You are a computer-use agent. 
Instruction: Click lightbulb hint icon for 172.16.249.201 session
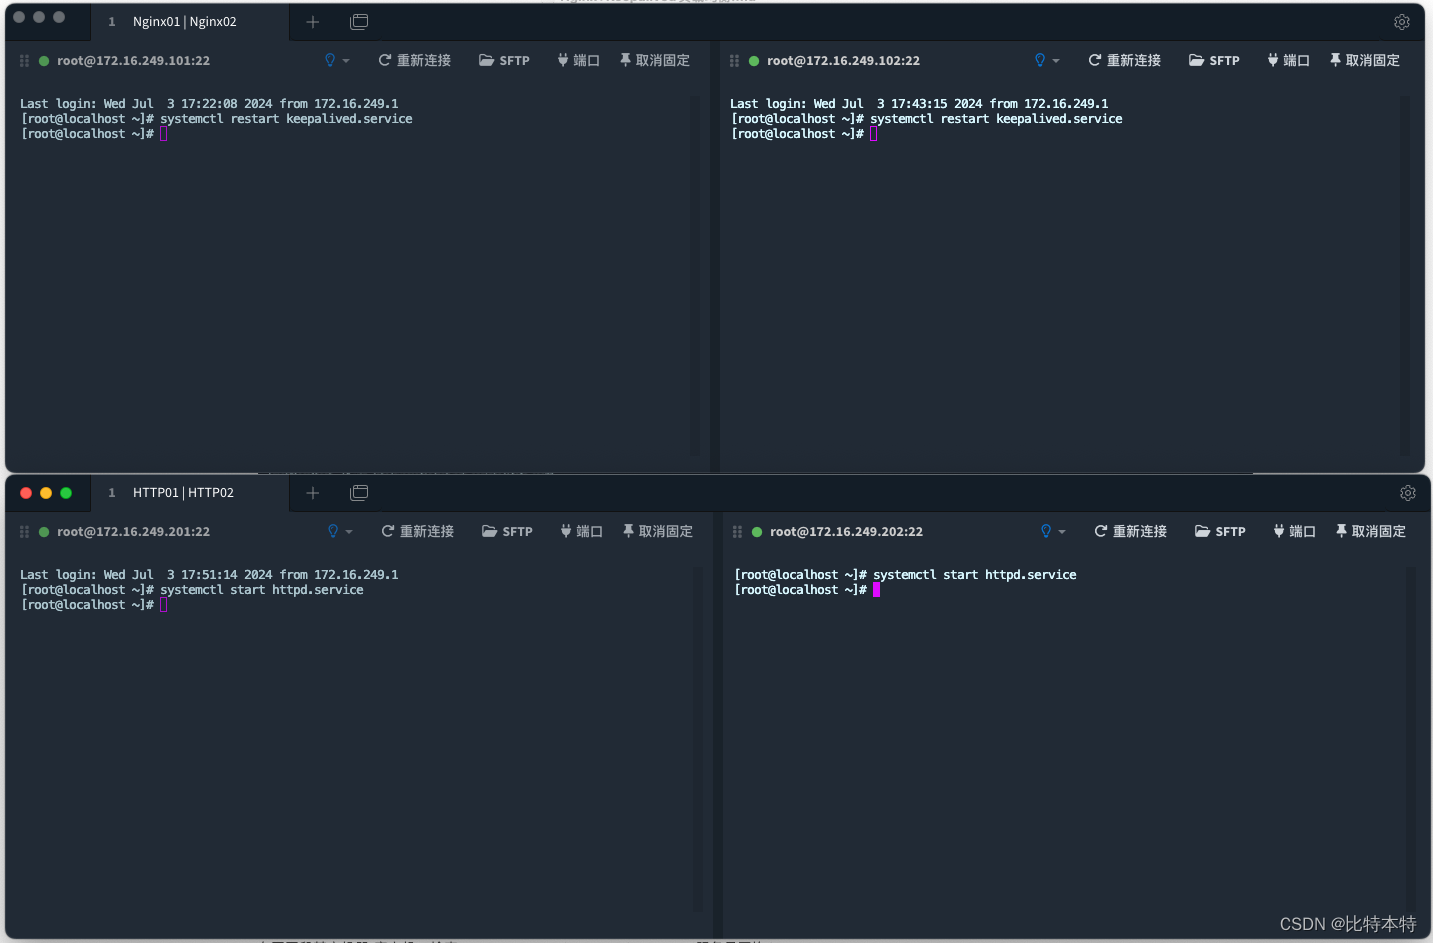point(333,531)
